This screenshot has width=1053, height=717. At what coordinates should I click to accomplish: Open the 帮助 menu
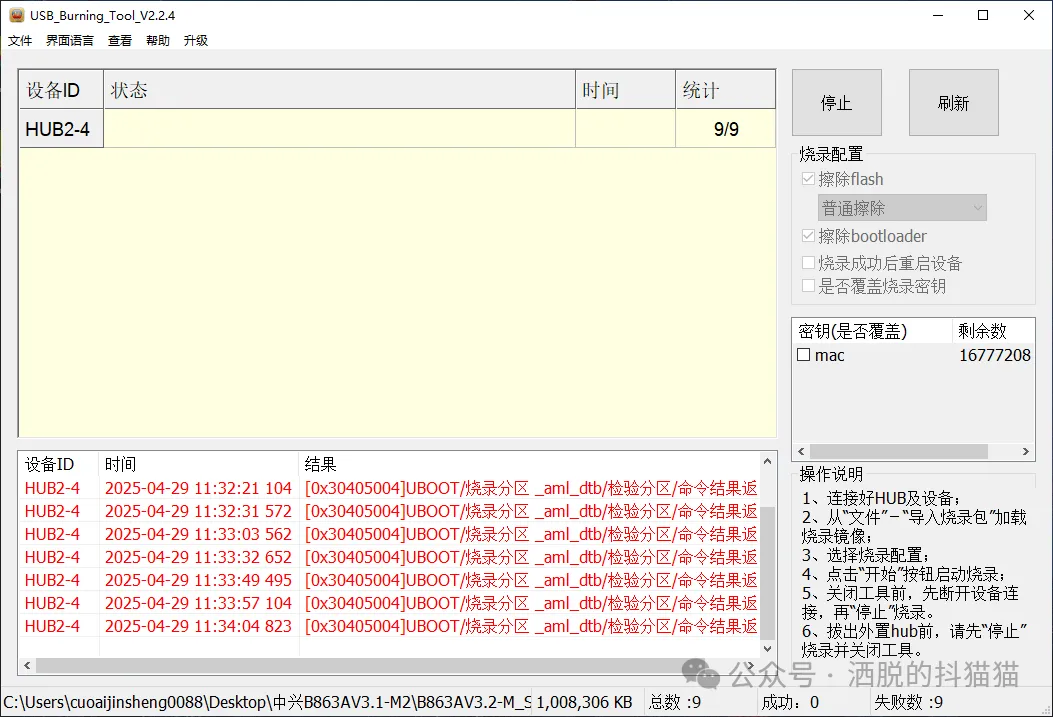[158, 40]
